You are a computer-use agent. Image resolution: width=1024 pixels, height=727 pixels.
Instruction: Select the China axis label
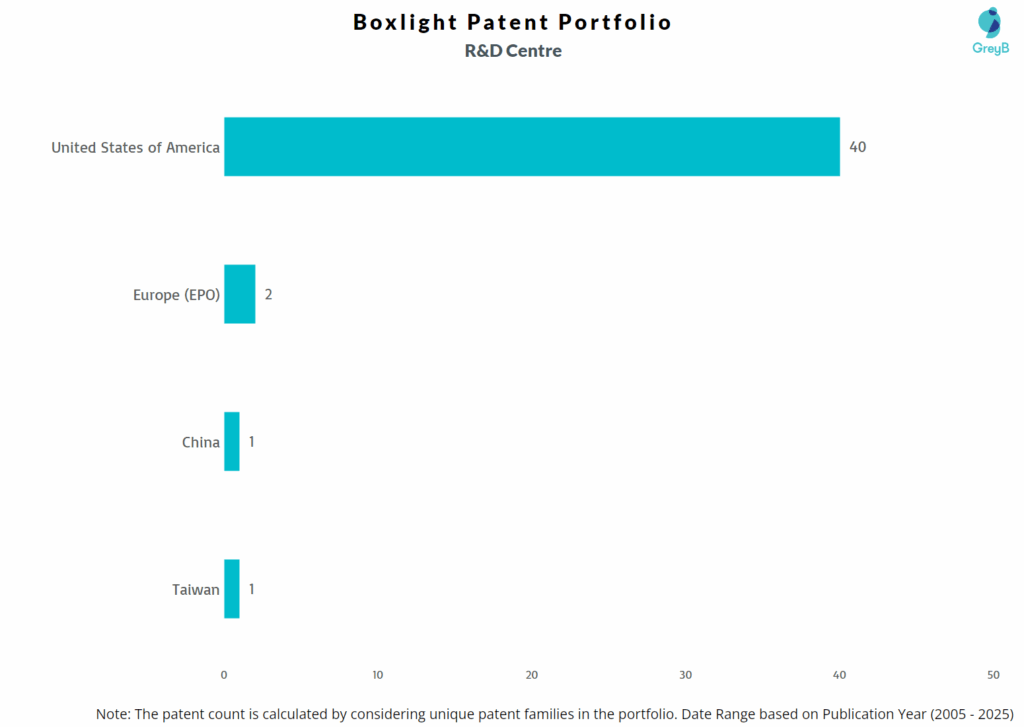coord(201,442)
